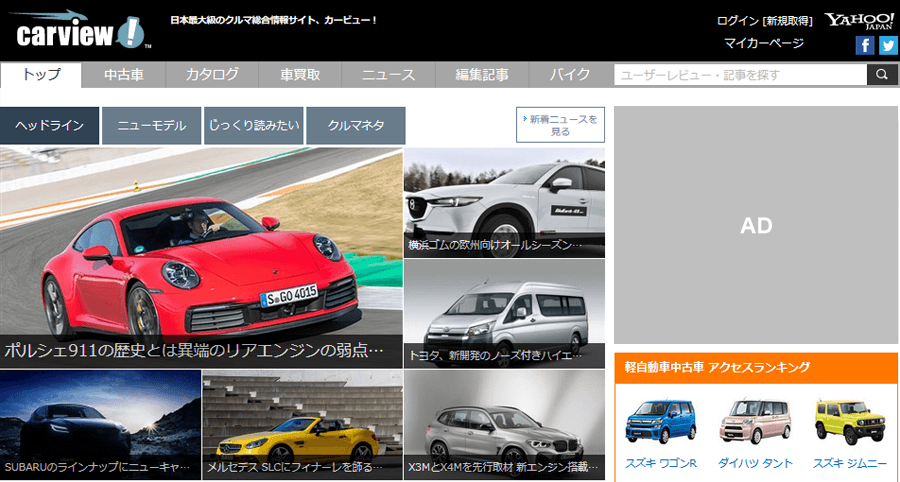The width and height of the screenshot is (900, 482).
Task: Open the Facebook icon
Action: (865, 45)
